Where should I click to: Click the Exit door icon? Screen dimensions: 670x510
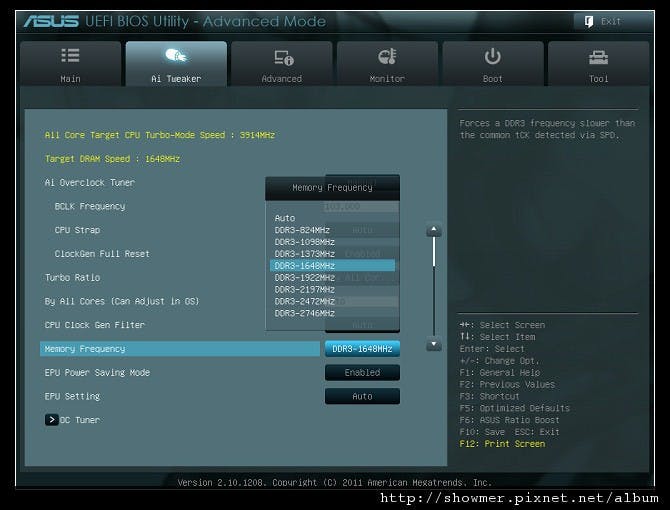pyautogui.click(x=589, y=21)
